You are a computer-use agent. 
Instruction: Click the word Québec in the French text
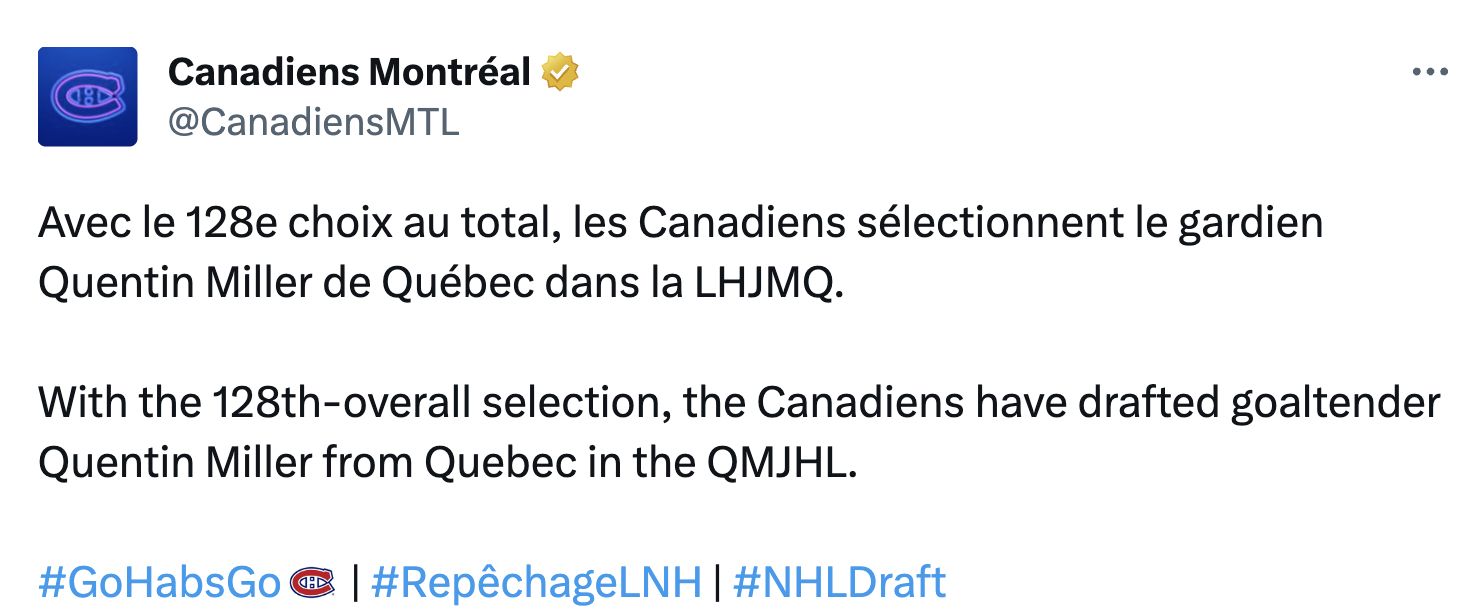(x=460, y=282)
